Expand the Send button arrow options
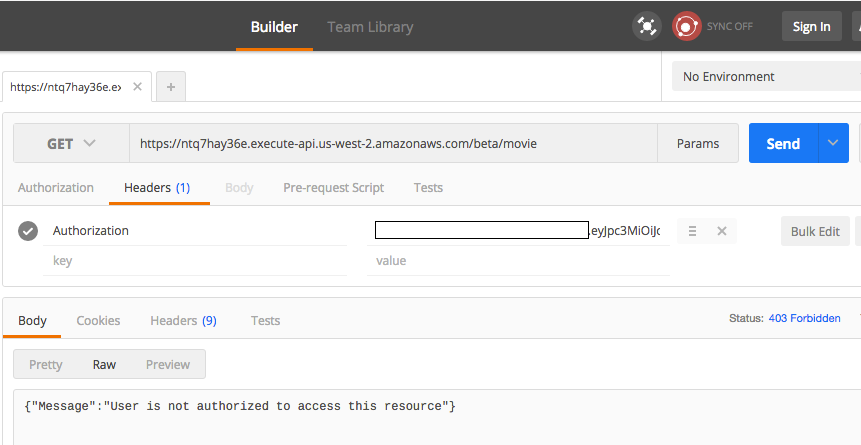This screenshot has width=861, height=445. (833, 143)
